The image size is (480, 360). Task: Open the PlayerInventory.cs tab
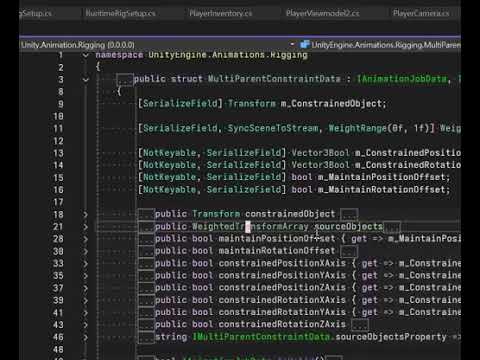[221, 13]
